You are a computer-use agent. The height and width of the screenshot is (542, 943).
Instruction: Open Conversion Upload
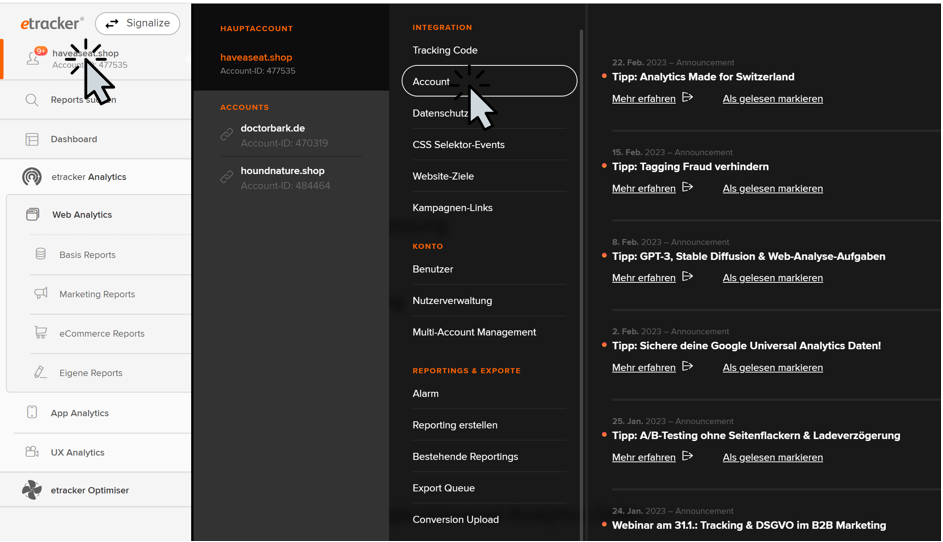coord(455,520)
